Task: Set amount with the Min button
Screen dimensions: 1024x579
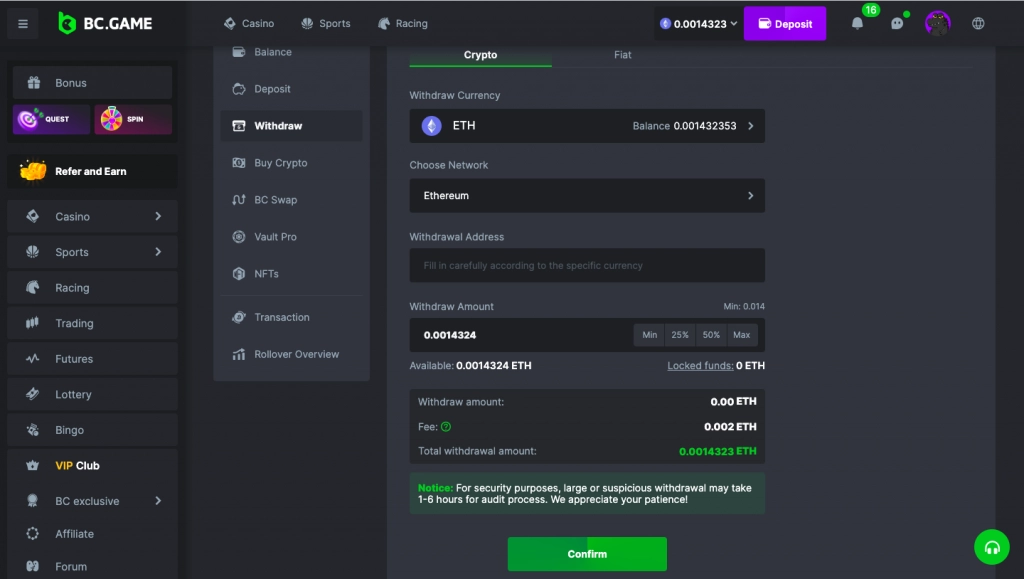Action: [x=649, y=335]
